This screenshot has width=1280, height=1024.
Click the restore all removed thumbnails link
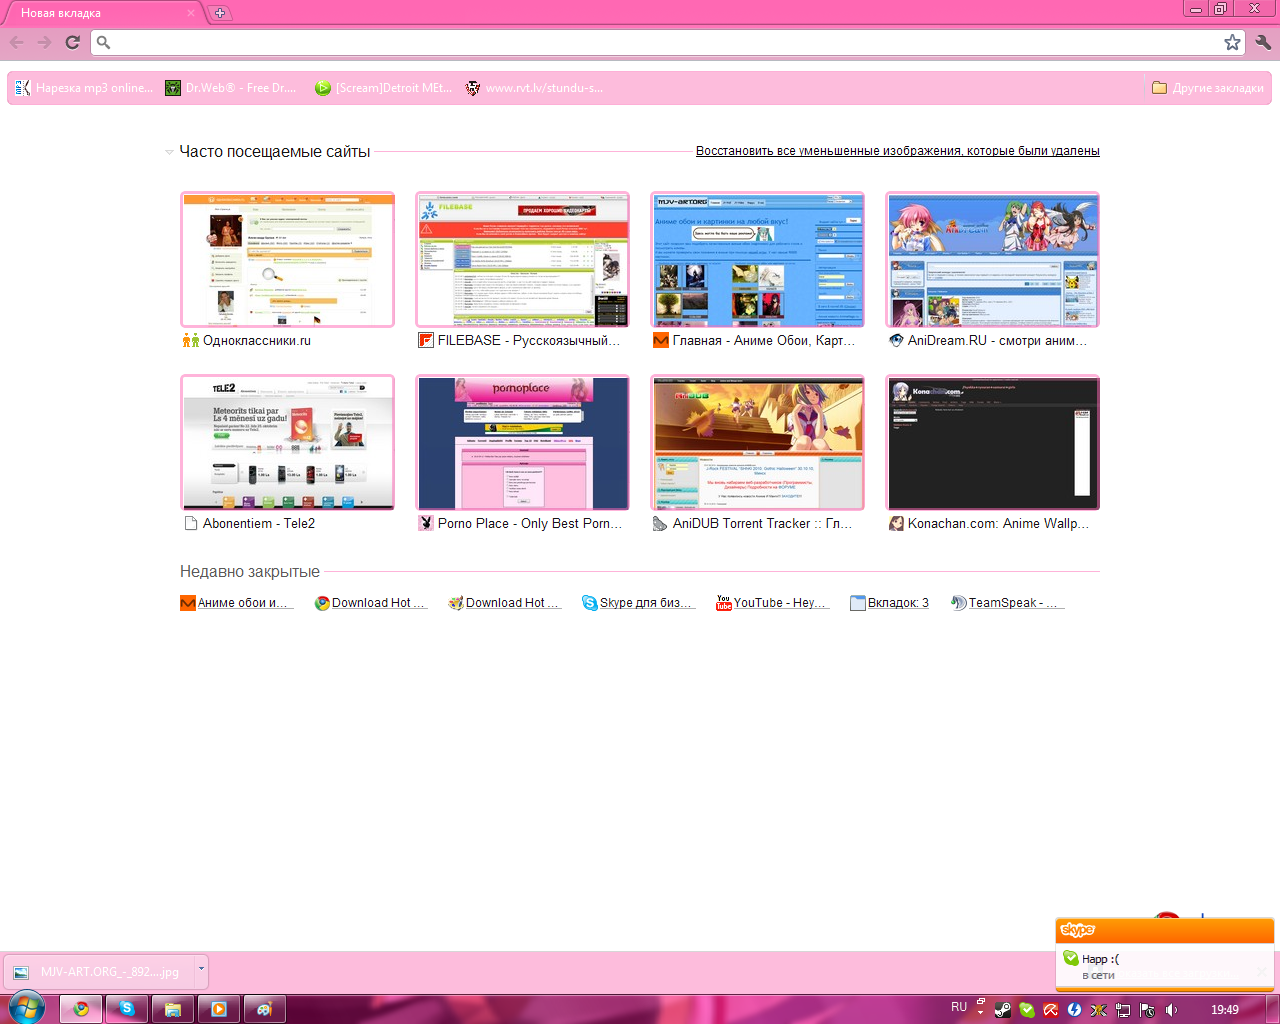point(897,151)
